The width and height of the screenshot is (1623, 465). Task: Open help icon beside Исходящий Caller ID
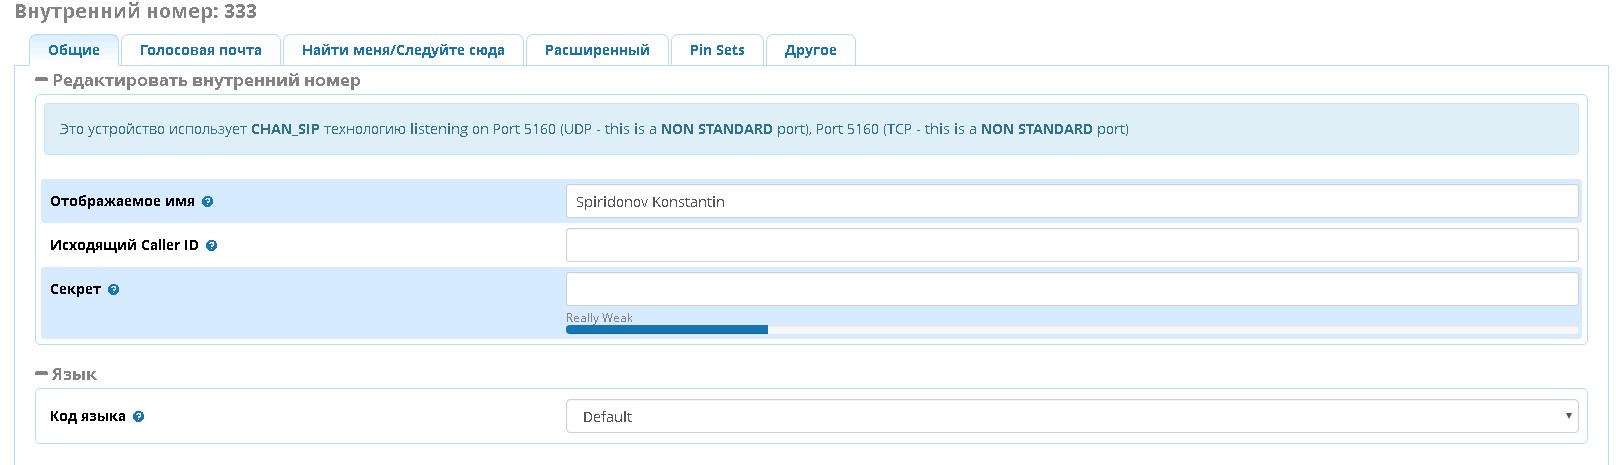click(212, 245)
